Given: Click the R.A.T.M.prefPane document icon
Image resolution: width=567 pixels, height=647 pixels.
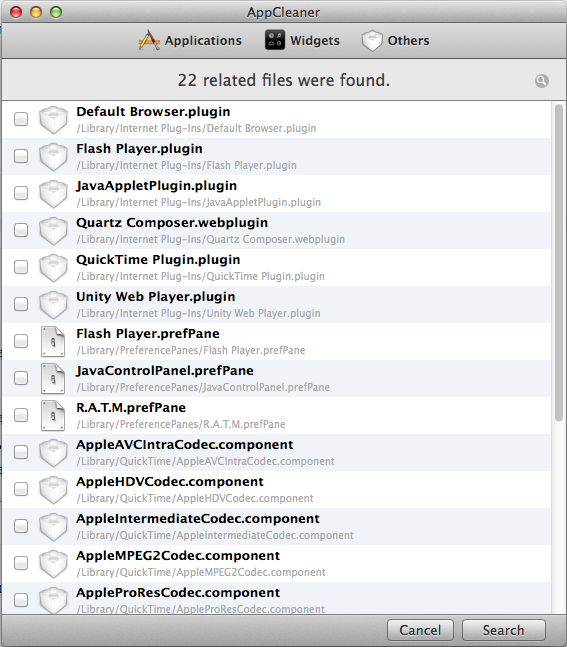Looking at the screenshot, I should coord(53,416).
